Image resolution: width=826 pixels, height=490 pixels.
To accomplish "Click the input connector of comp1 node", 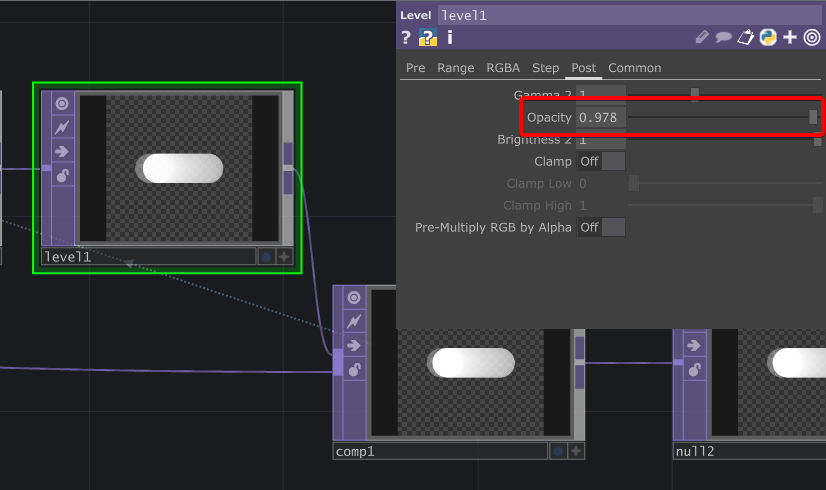I will tap(338, 362).
